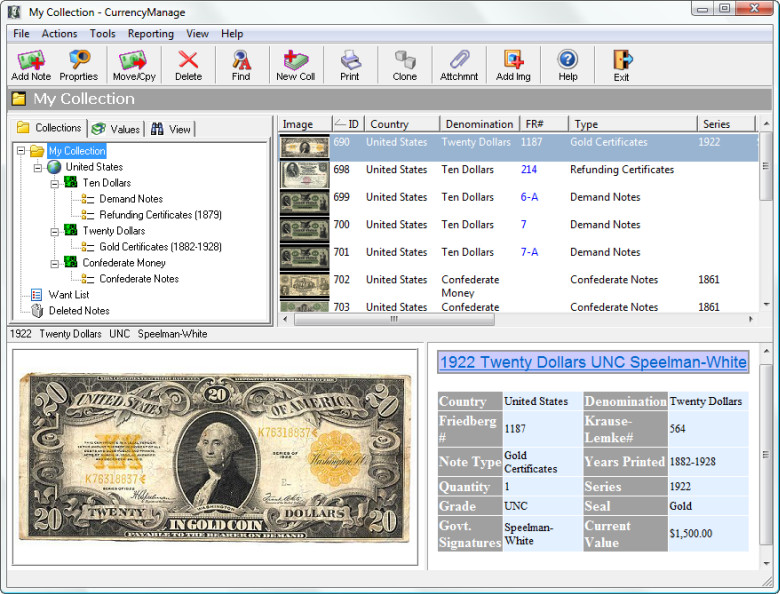Click the details pane vertical scrollbar thumb
The image size is (780, 594).
click(766, 454)
